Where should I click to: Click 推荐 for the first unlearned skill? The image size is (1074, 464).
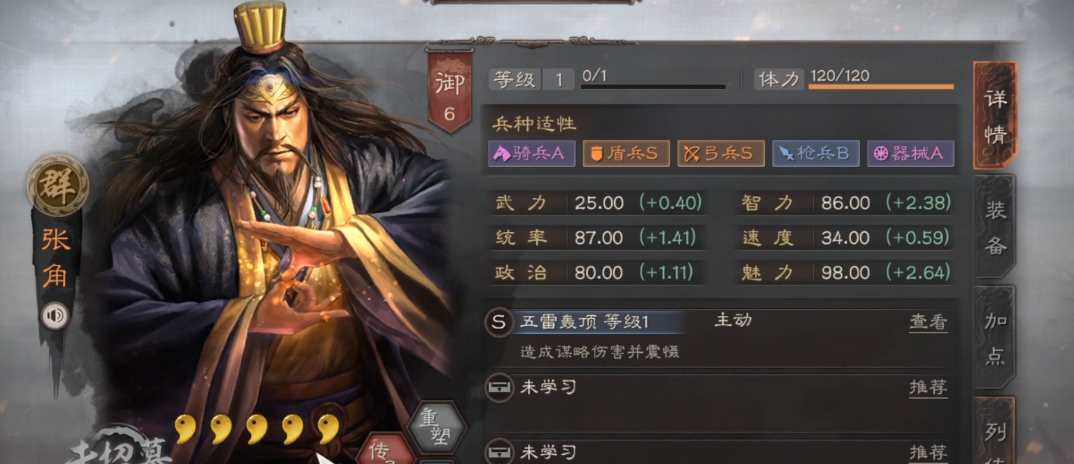pyautogui.click(x=928, y=388)
